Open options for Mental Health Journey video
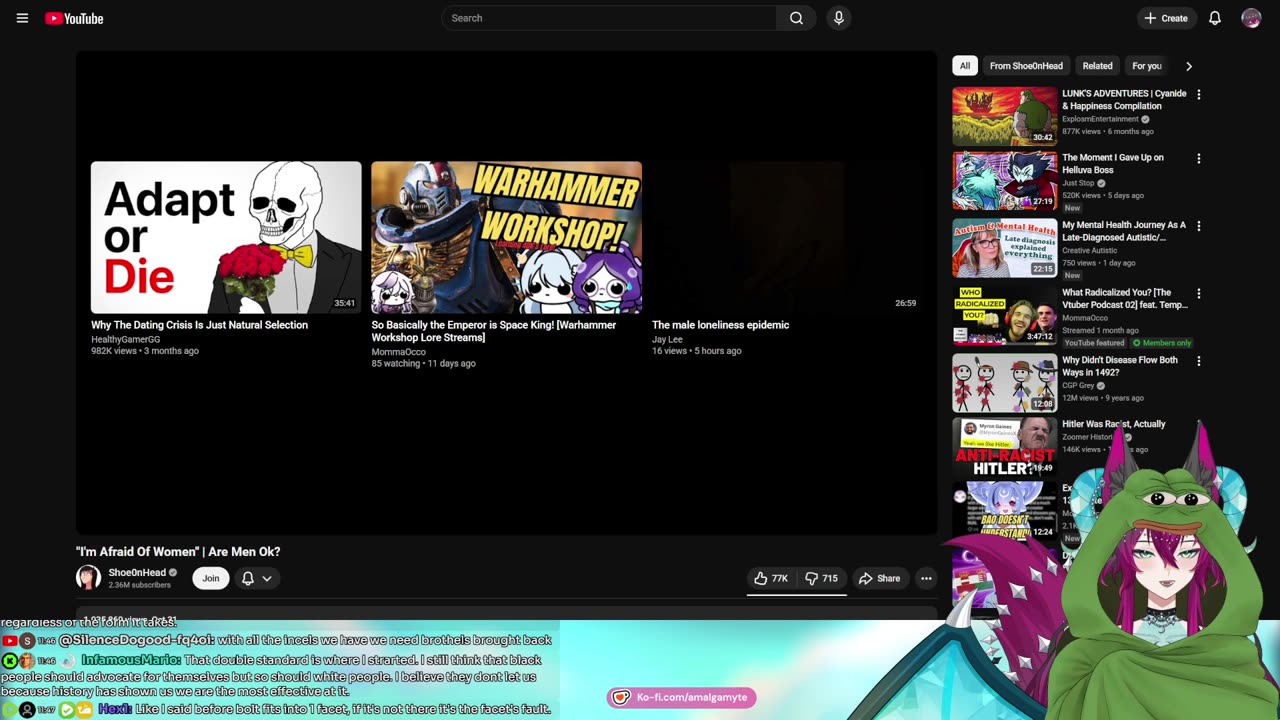 coord(1198,226)
